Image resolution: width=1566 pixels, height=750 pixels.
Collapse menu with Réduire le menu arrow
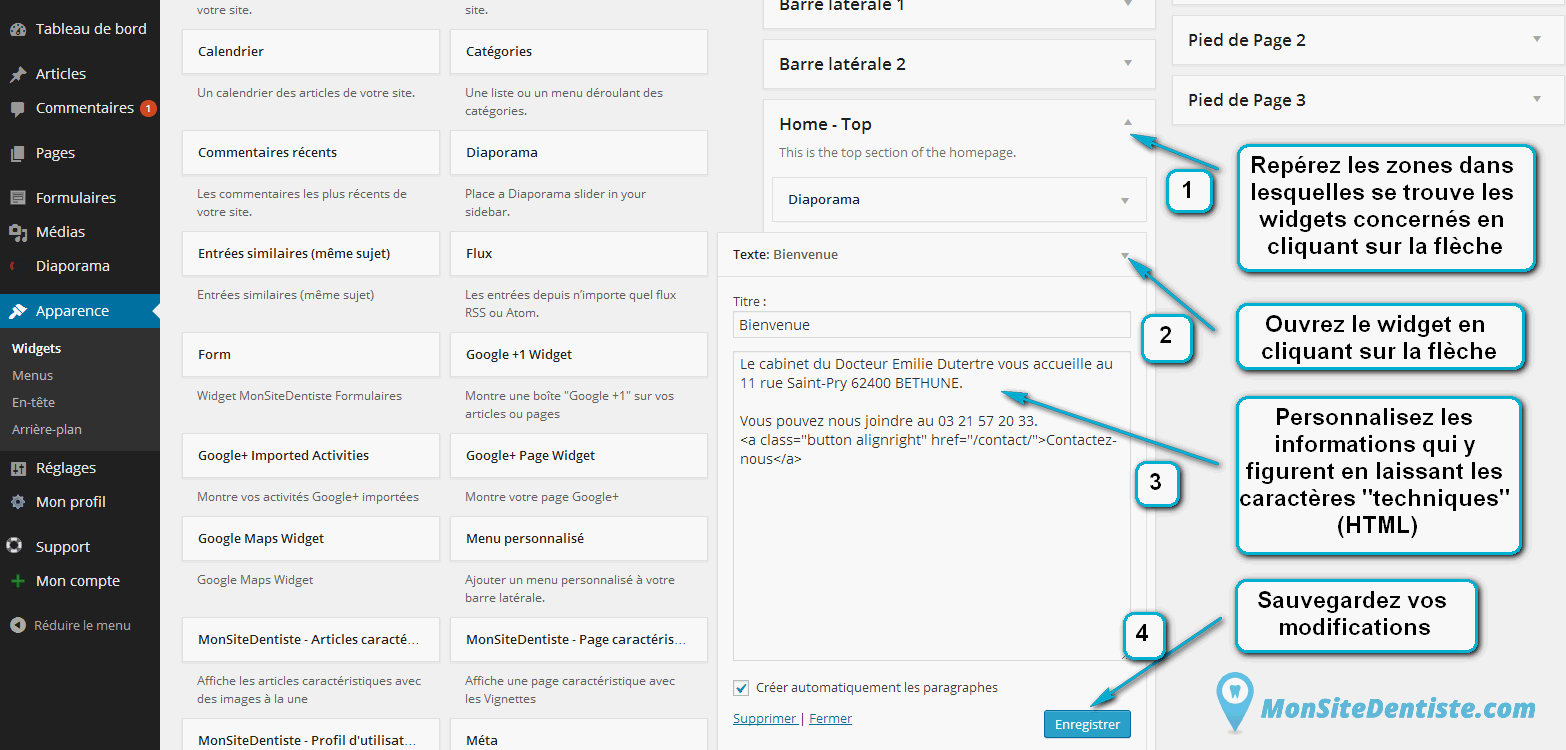(18, 625)
